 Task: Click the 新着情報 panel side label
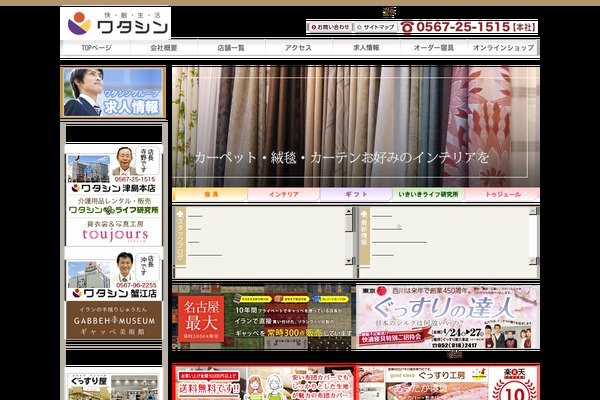click(364, 236)
